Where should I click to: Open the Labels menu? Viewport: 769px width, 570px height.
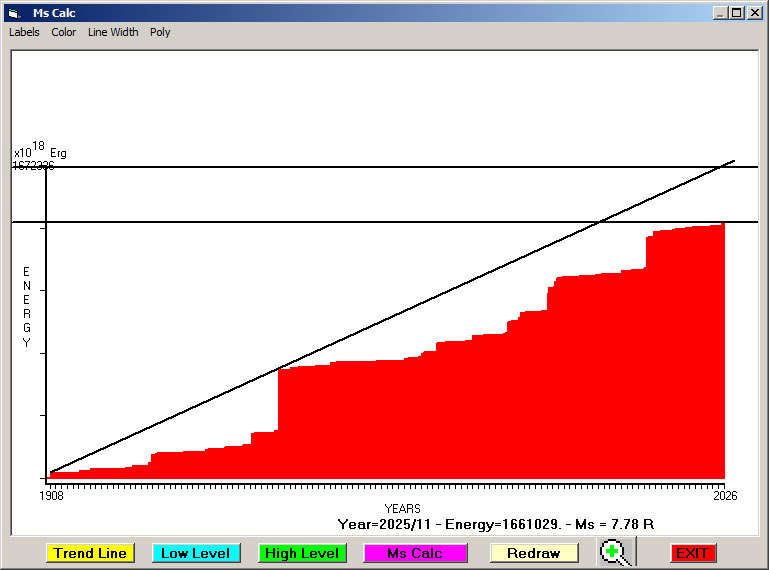(24, 32)
